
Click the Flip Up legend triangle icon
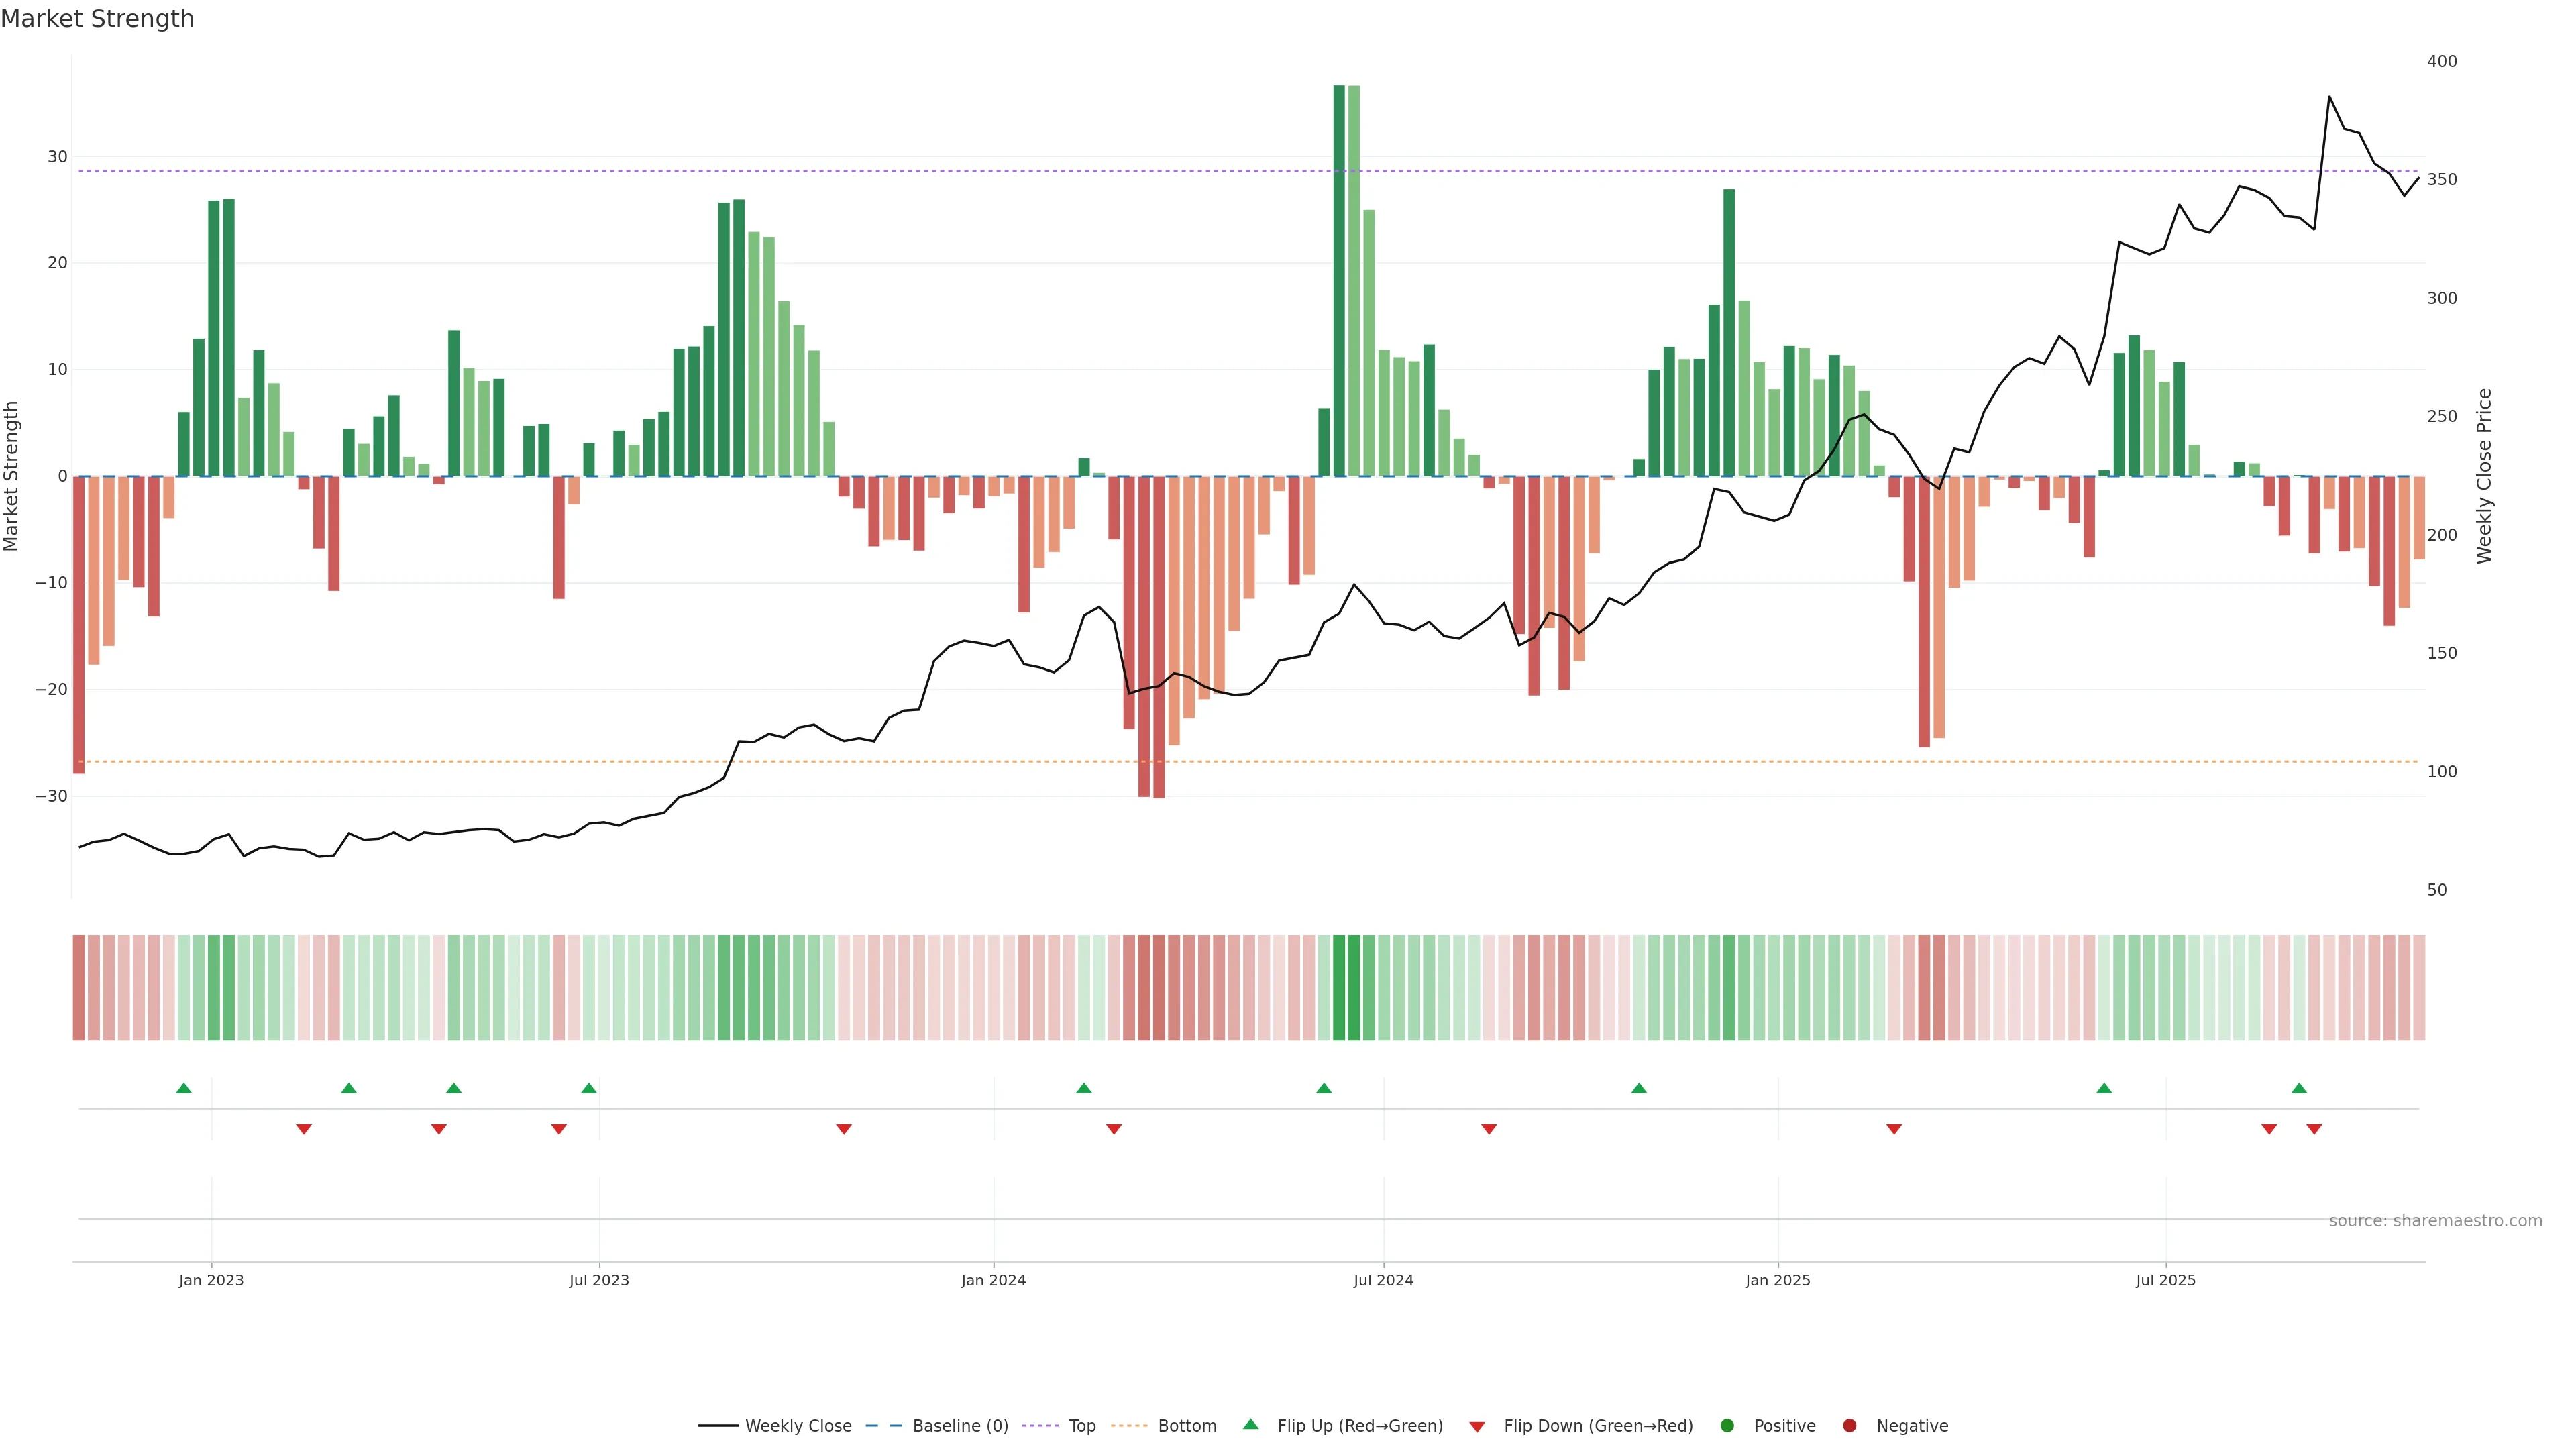pos(1250,1424)
